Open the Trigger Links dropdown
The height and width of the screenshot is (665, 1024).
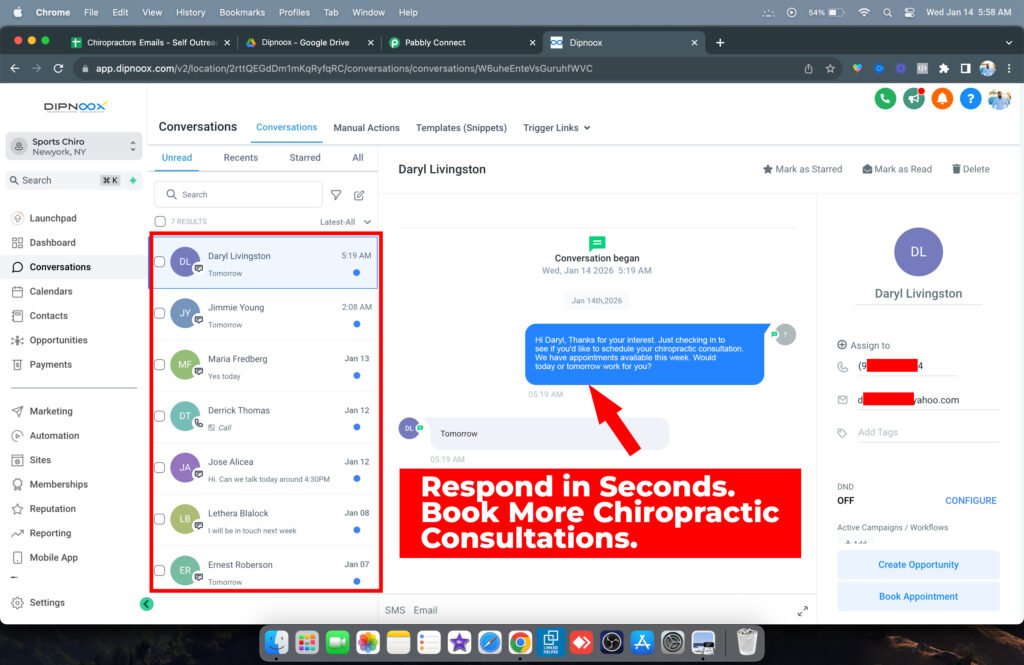(x=556, y=128)
